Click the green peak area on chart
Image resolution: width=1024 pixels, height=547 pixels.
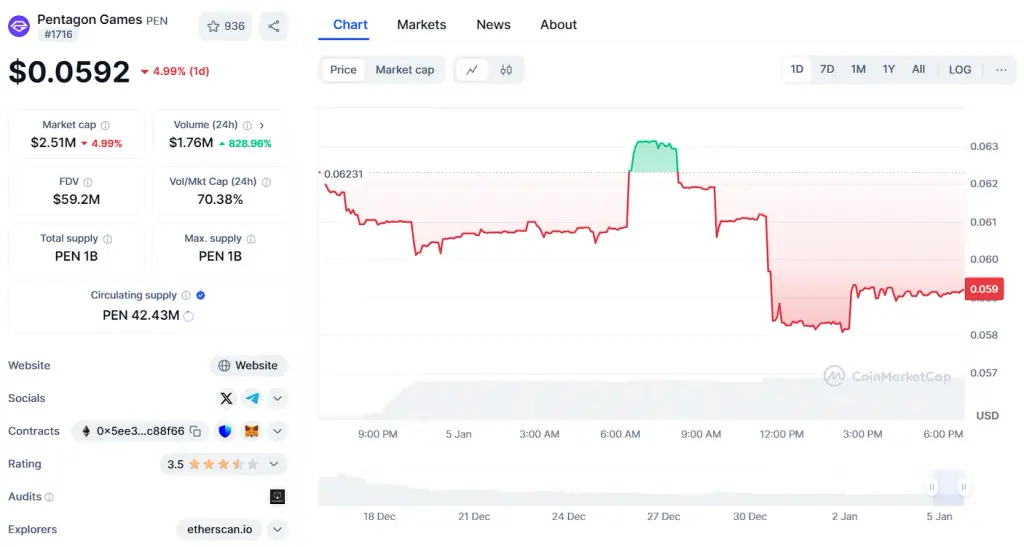tap(654, 157)
